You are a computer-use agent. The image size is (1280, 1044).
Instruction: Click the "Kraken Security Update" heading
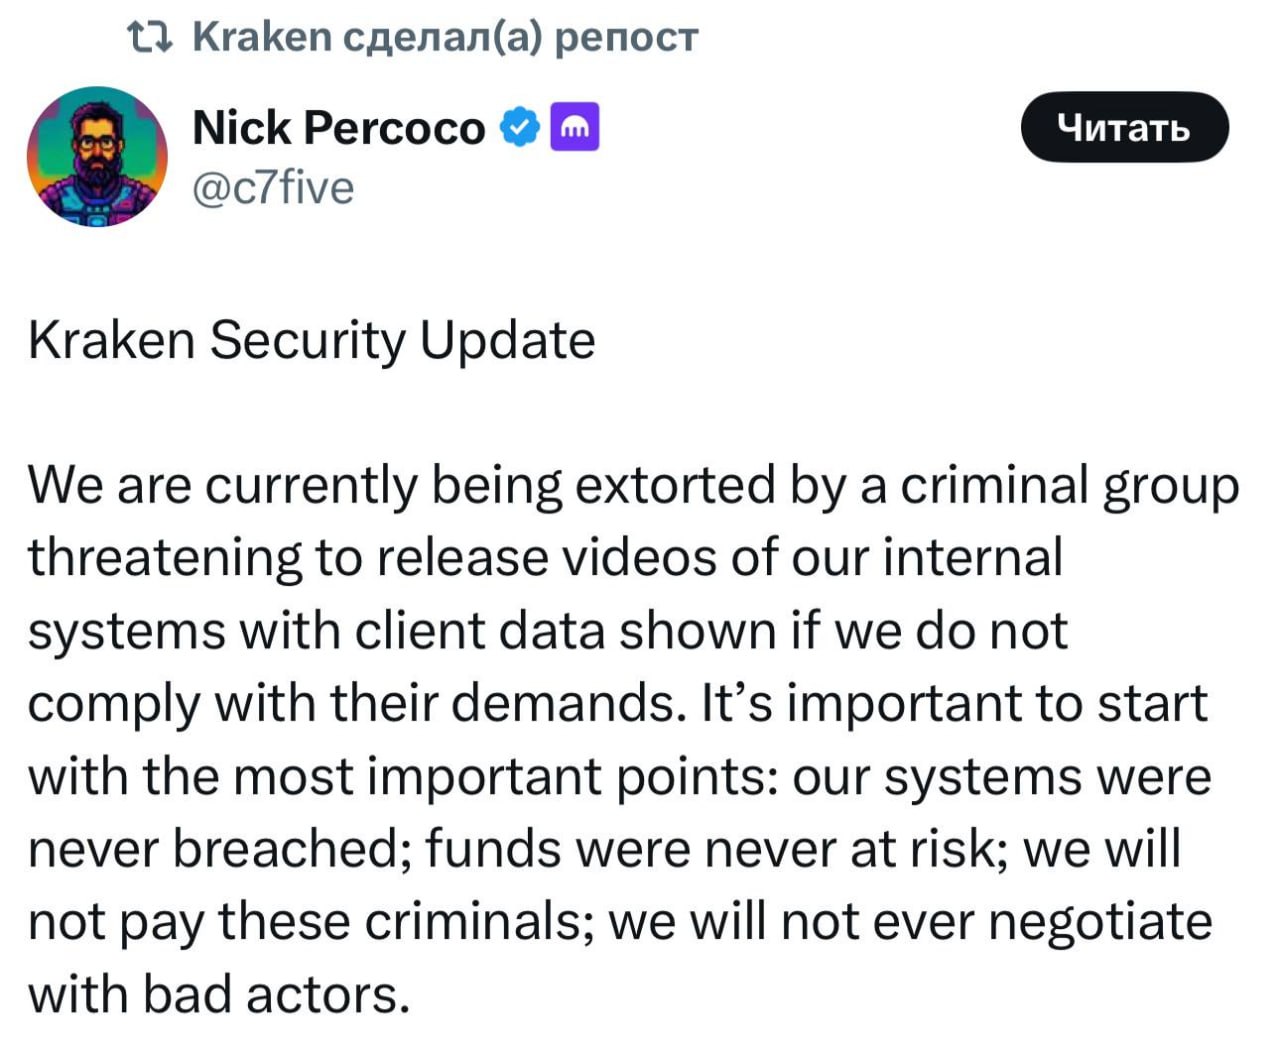(311, 341)
